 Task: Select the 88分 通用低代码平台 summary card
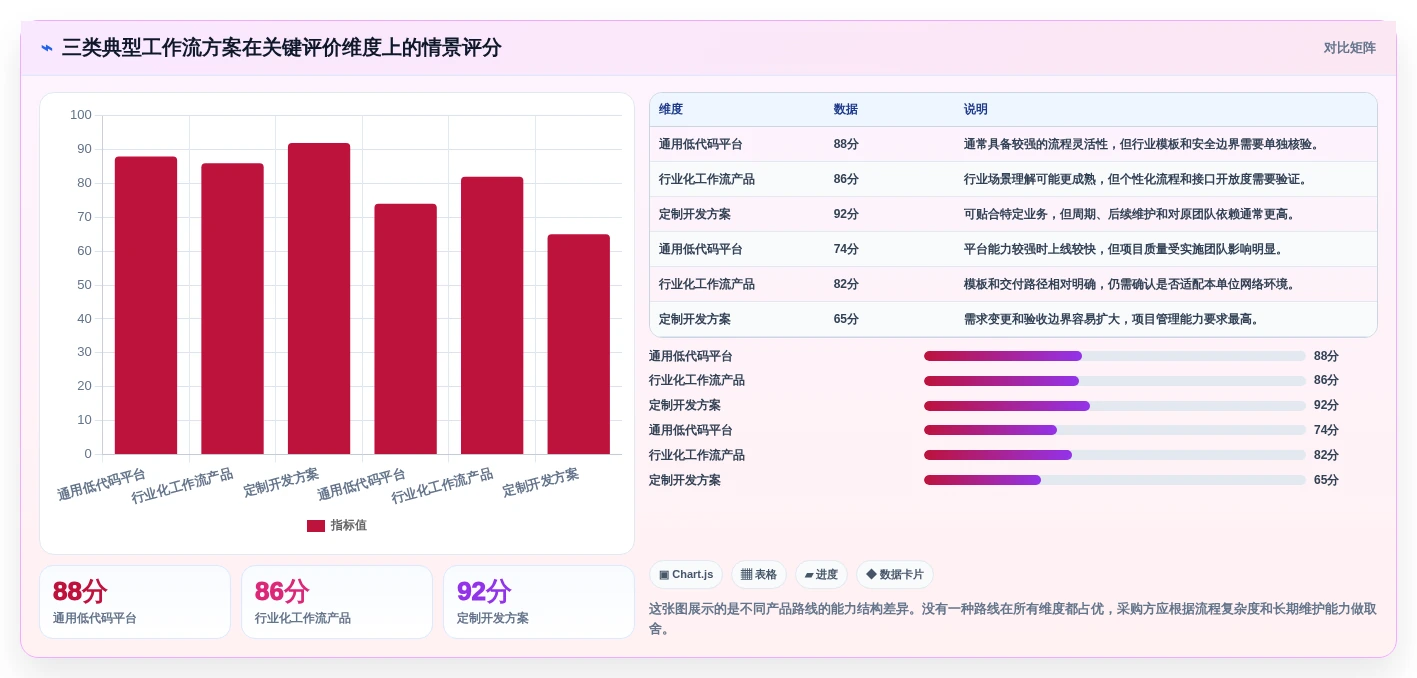[135, 602]
